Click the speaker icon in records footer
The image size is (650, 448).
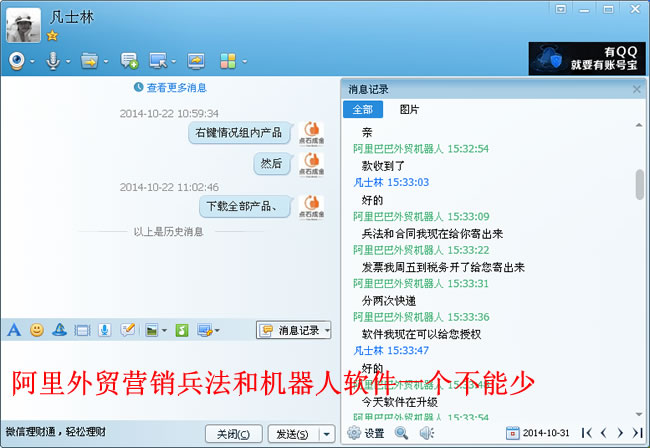pos(427,433)
